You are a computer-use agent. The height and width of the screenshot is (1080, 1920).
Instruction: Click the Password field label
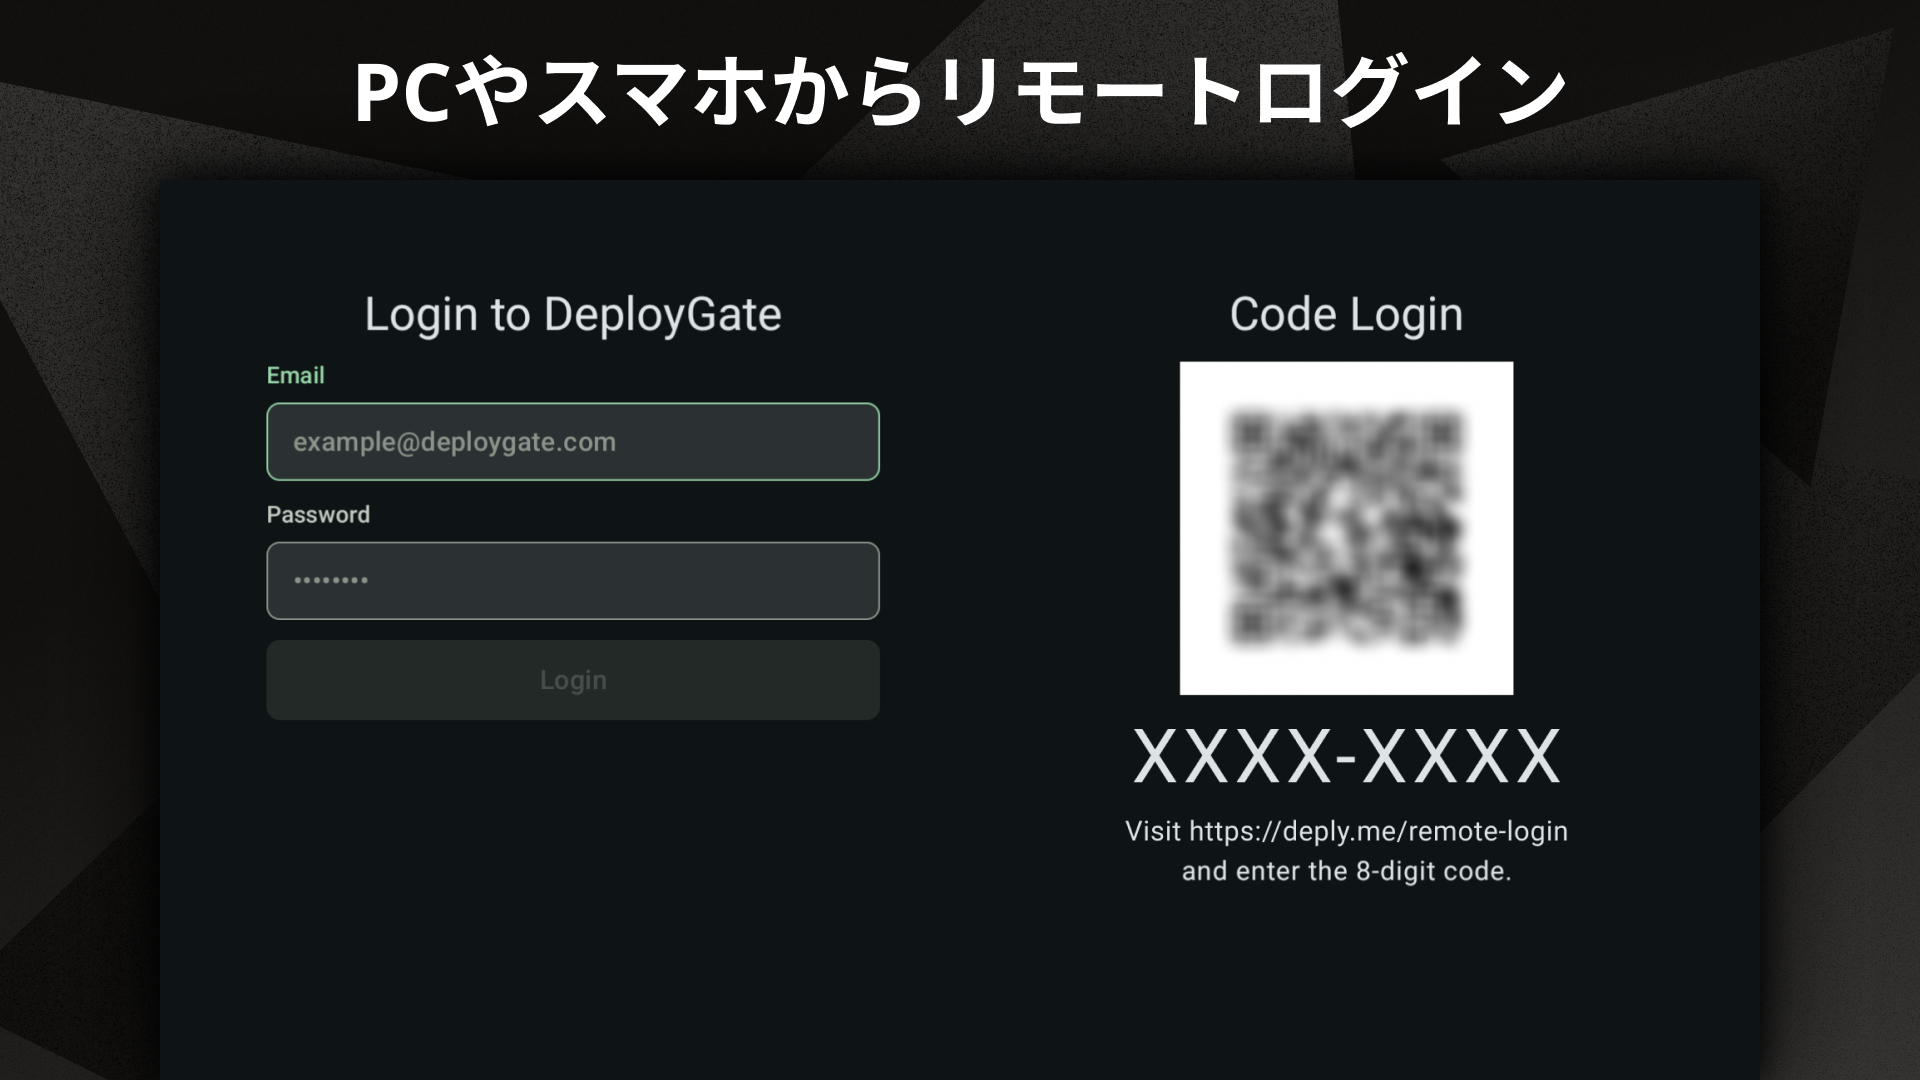(x=318, y=515)
